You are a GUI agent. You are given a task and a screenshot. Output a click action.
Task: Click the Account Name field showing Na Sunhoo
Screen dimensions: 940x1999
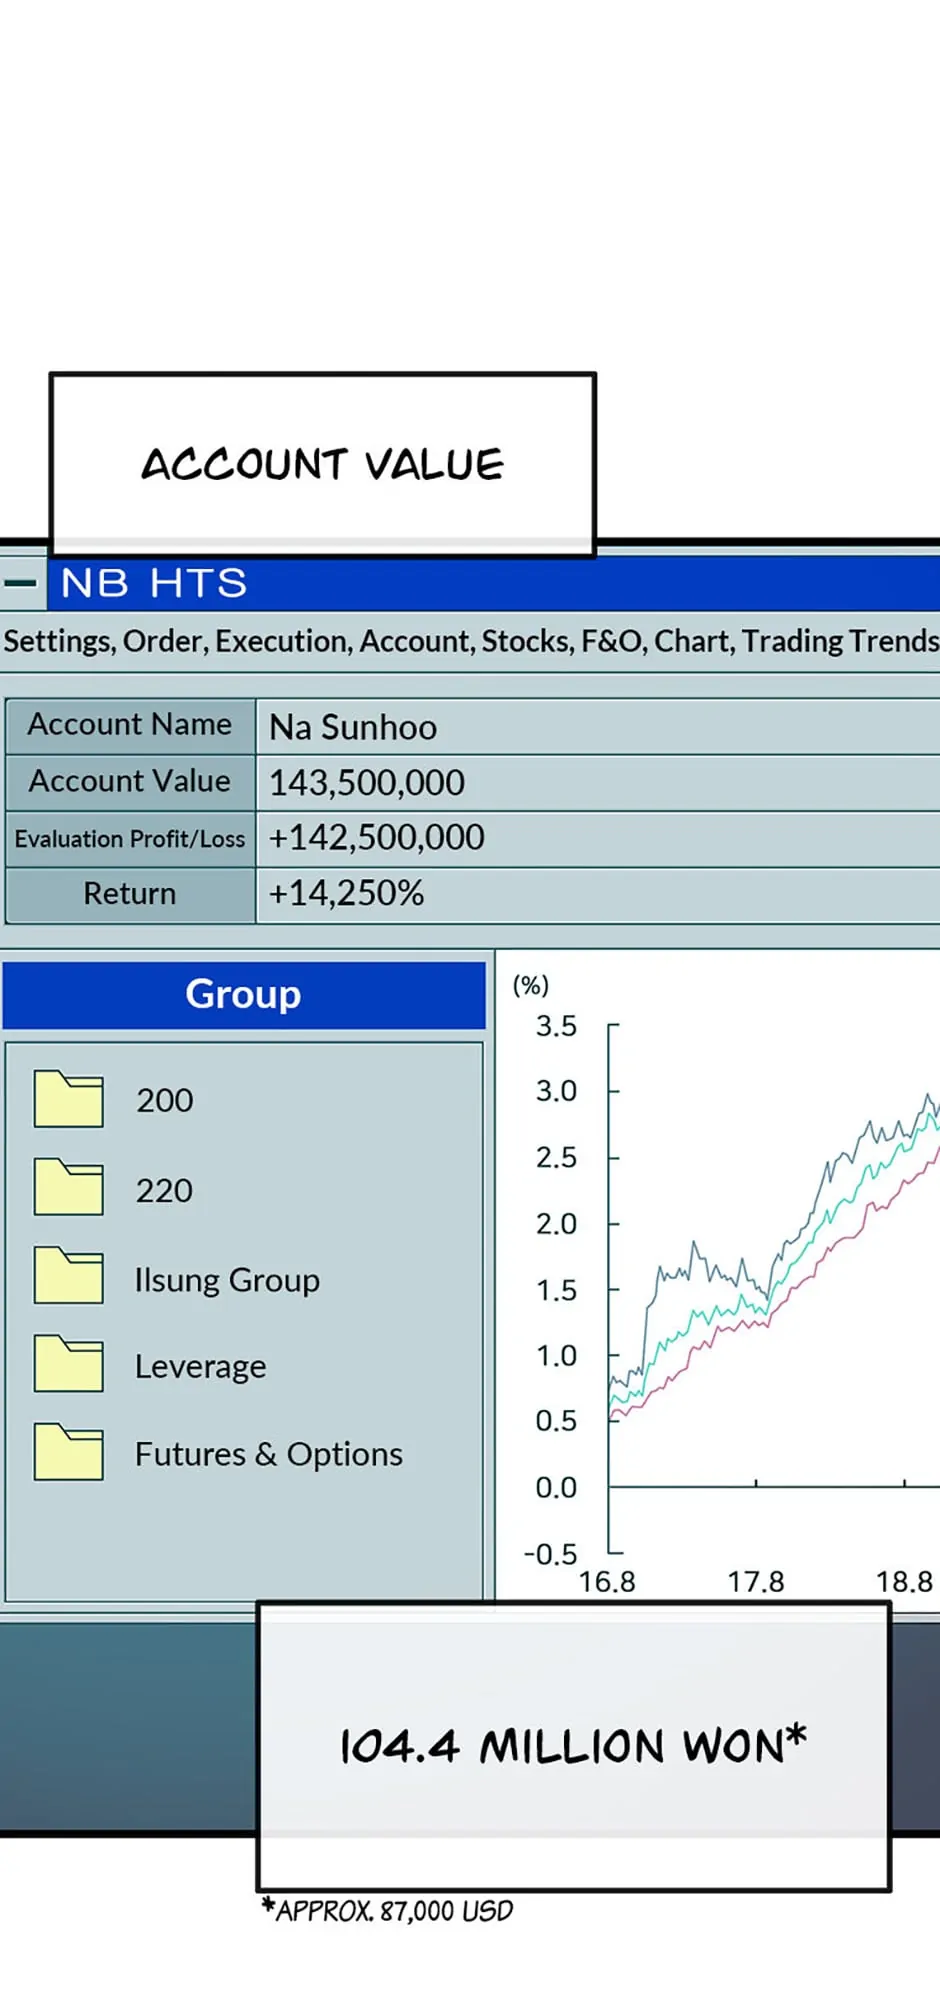tap(353, 727)
